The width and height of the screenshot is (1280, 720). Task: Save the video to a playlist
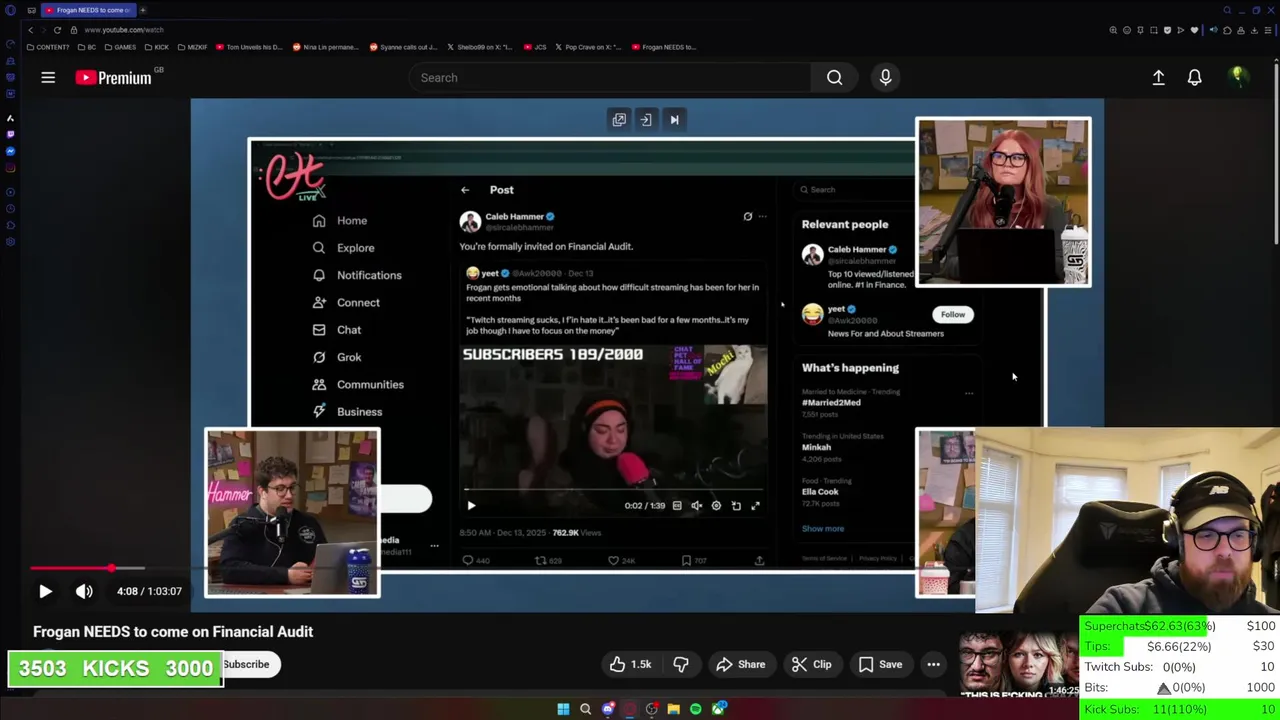880,664
